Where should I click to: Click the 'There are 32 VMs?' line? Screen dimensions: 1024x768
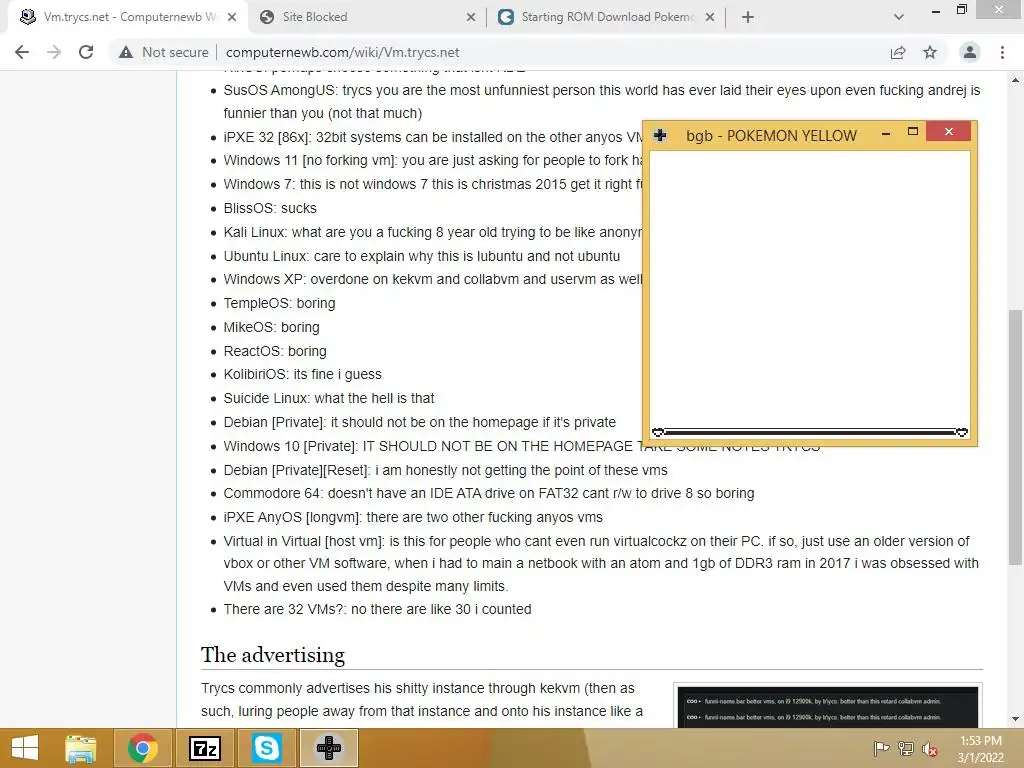tap(377, 609)
